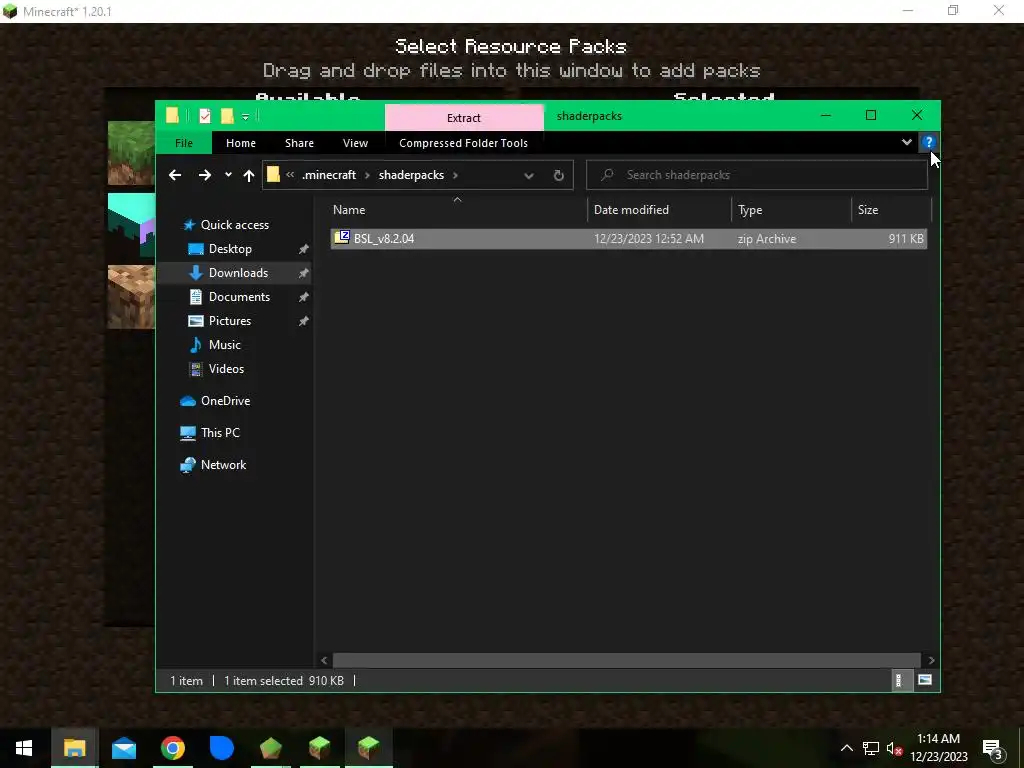Refresh the shaderpacks folder
This screenshot has width=1024, height=768.
[558, 175]
